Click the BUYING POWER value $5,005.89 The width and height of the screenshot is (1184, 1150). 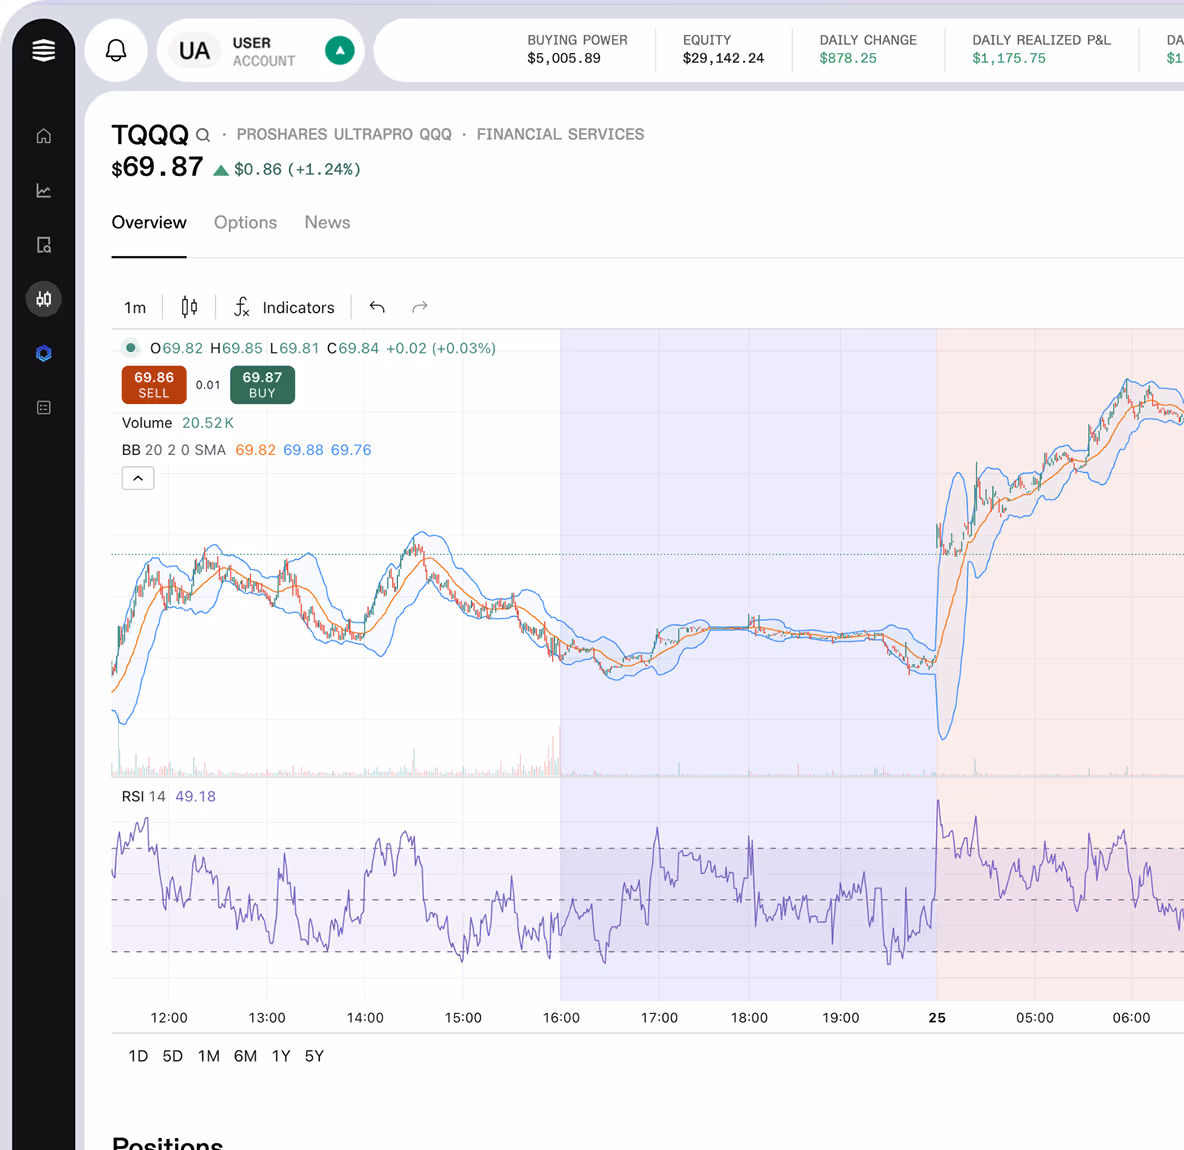(x=564, y=59)
